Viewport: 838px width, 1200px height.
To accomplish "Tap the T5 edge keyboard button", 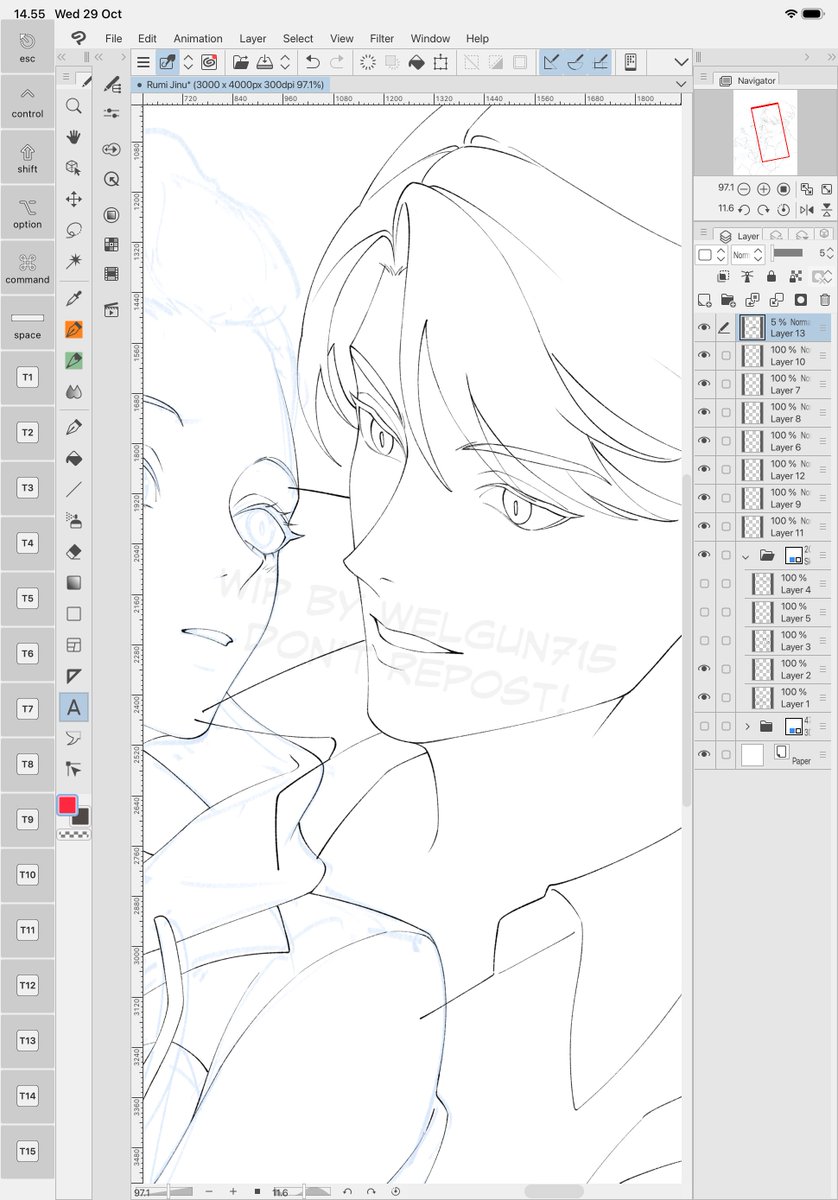I will click(x=27, y=599).
